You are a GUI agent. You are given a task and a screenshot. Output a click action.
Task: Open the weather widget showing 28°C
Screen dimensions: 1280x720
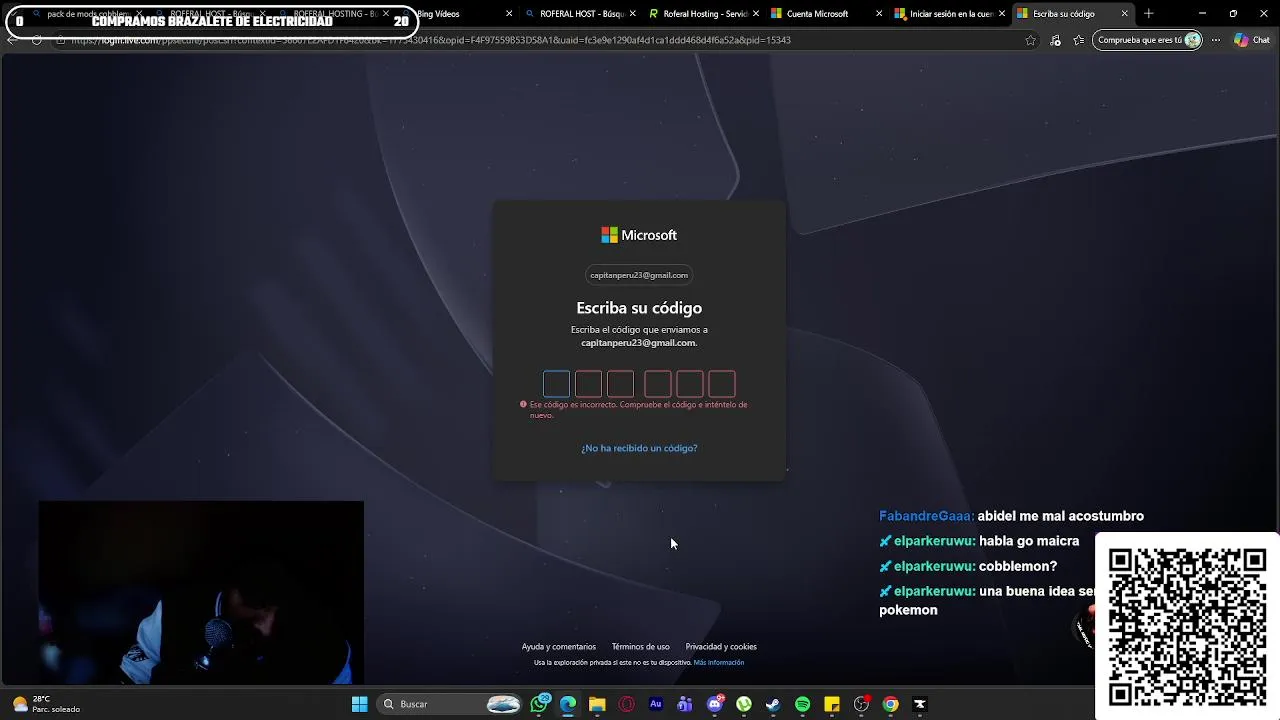46,704
